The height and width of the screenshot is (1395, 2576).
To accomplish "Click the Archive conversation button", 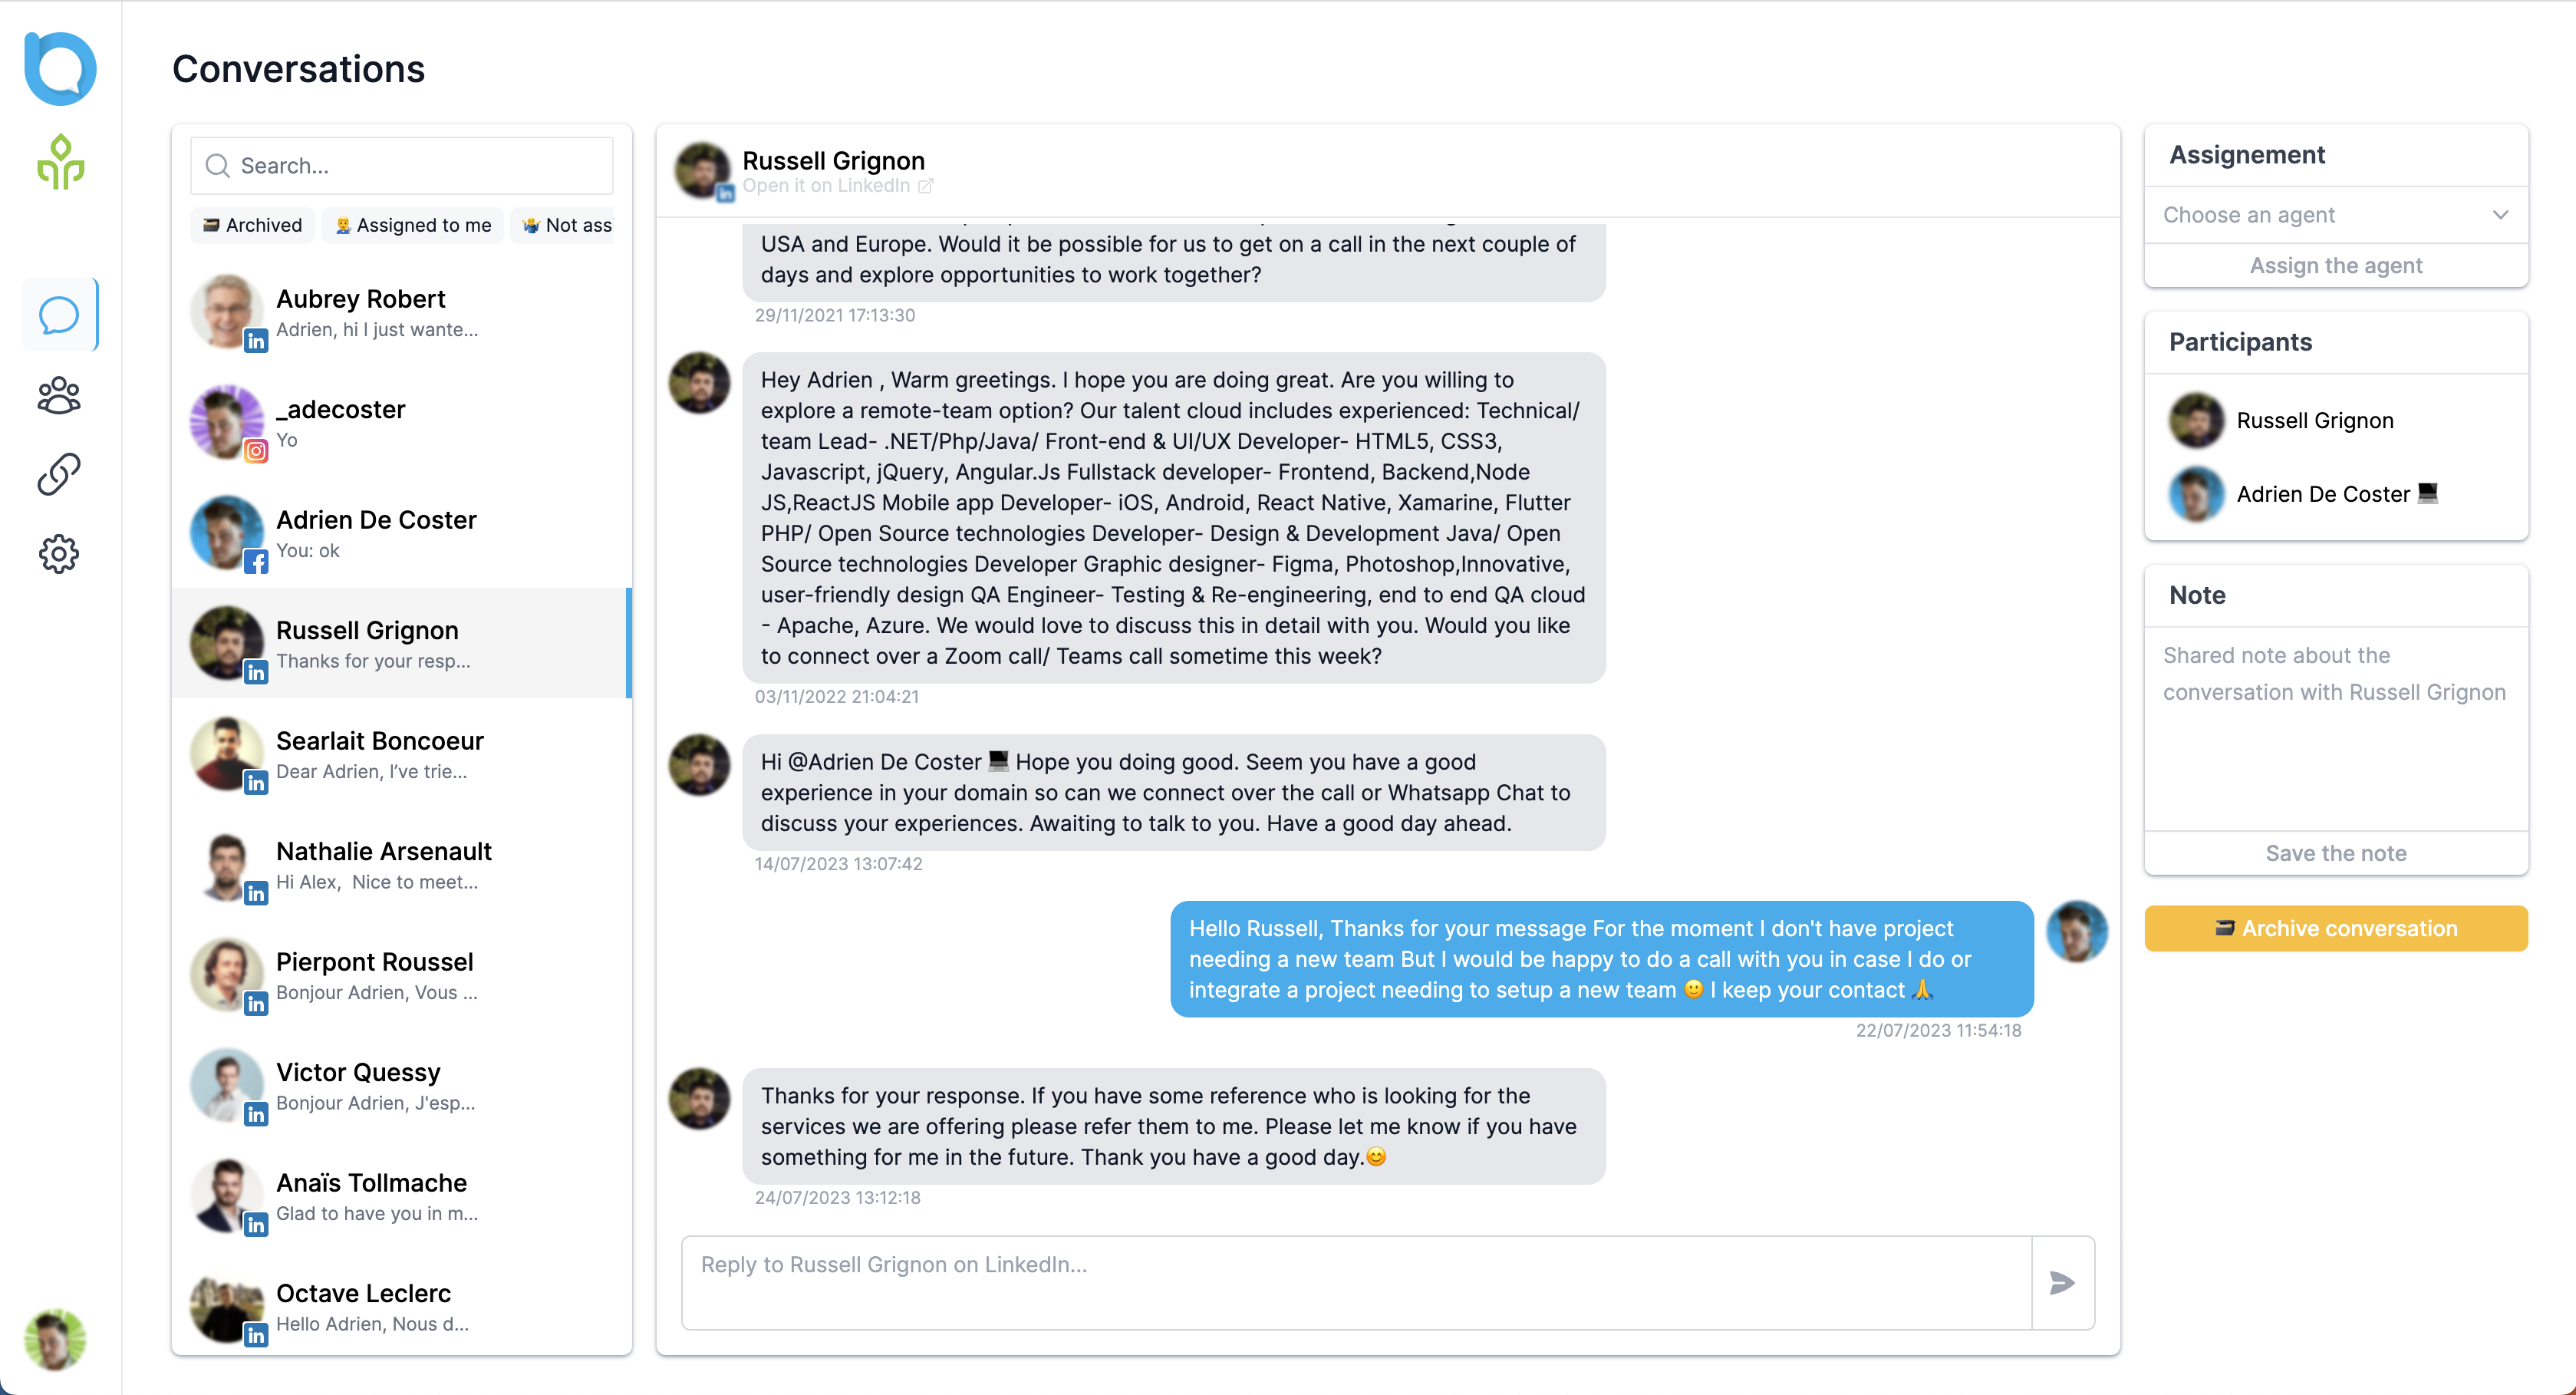I will coord(2335,928).
